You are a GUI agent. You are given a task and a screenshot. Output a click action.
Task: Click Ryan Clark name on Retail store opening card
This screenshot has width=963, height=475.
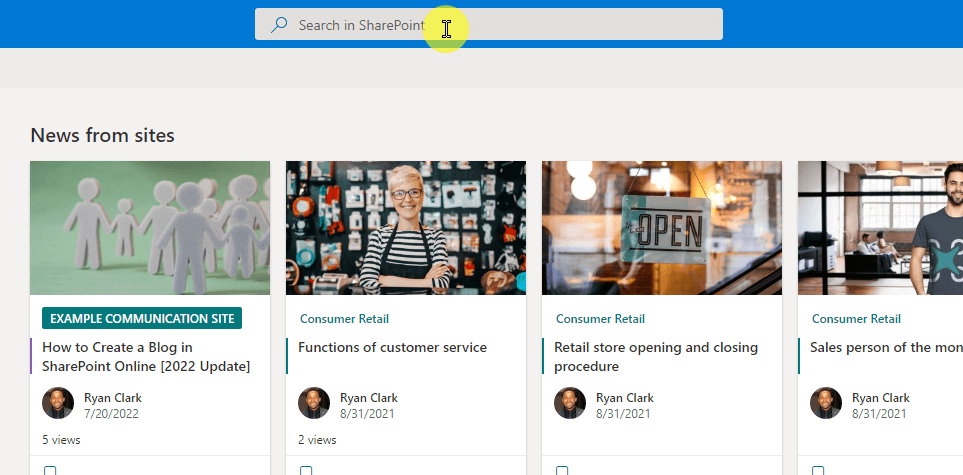(x=625, y=398)
